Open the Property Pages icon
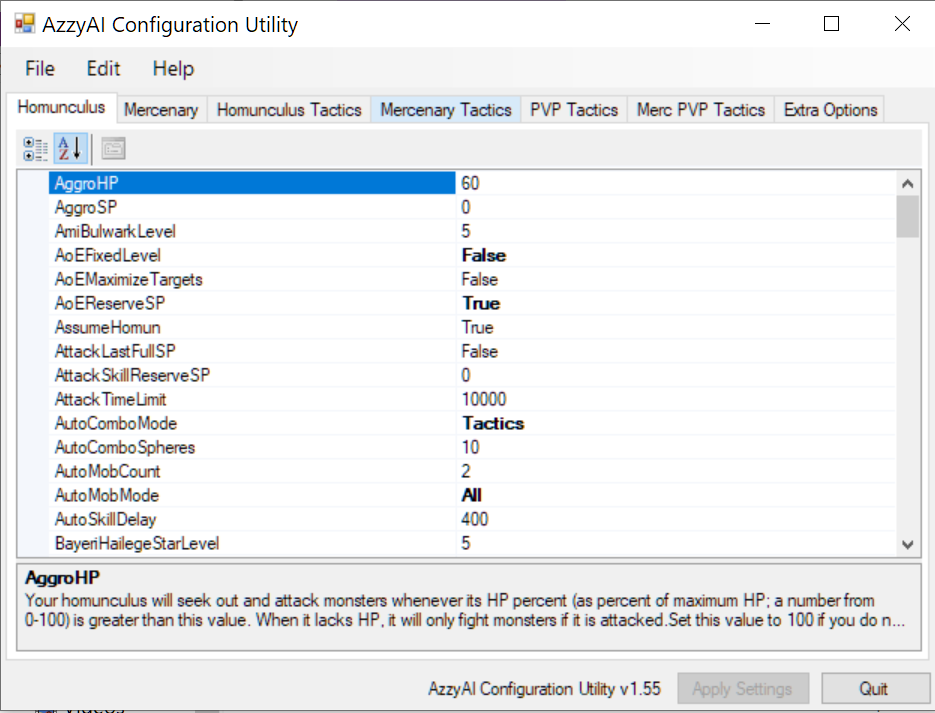 113,149
